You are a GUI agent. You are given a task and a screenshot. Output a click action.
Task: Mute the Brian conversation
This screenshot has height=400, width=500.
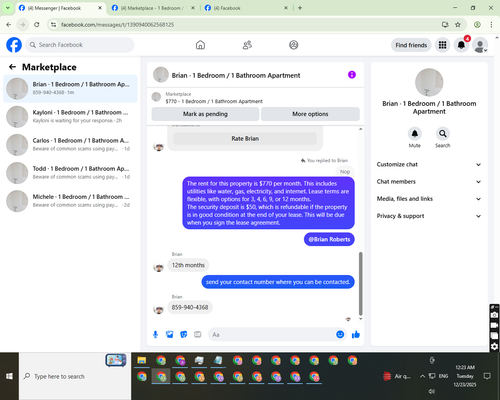[415, 134]
